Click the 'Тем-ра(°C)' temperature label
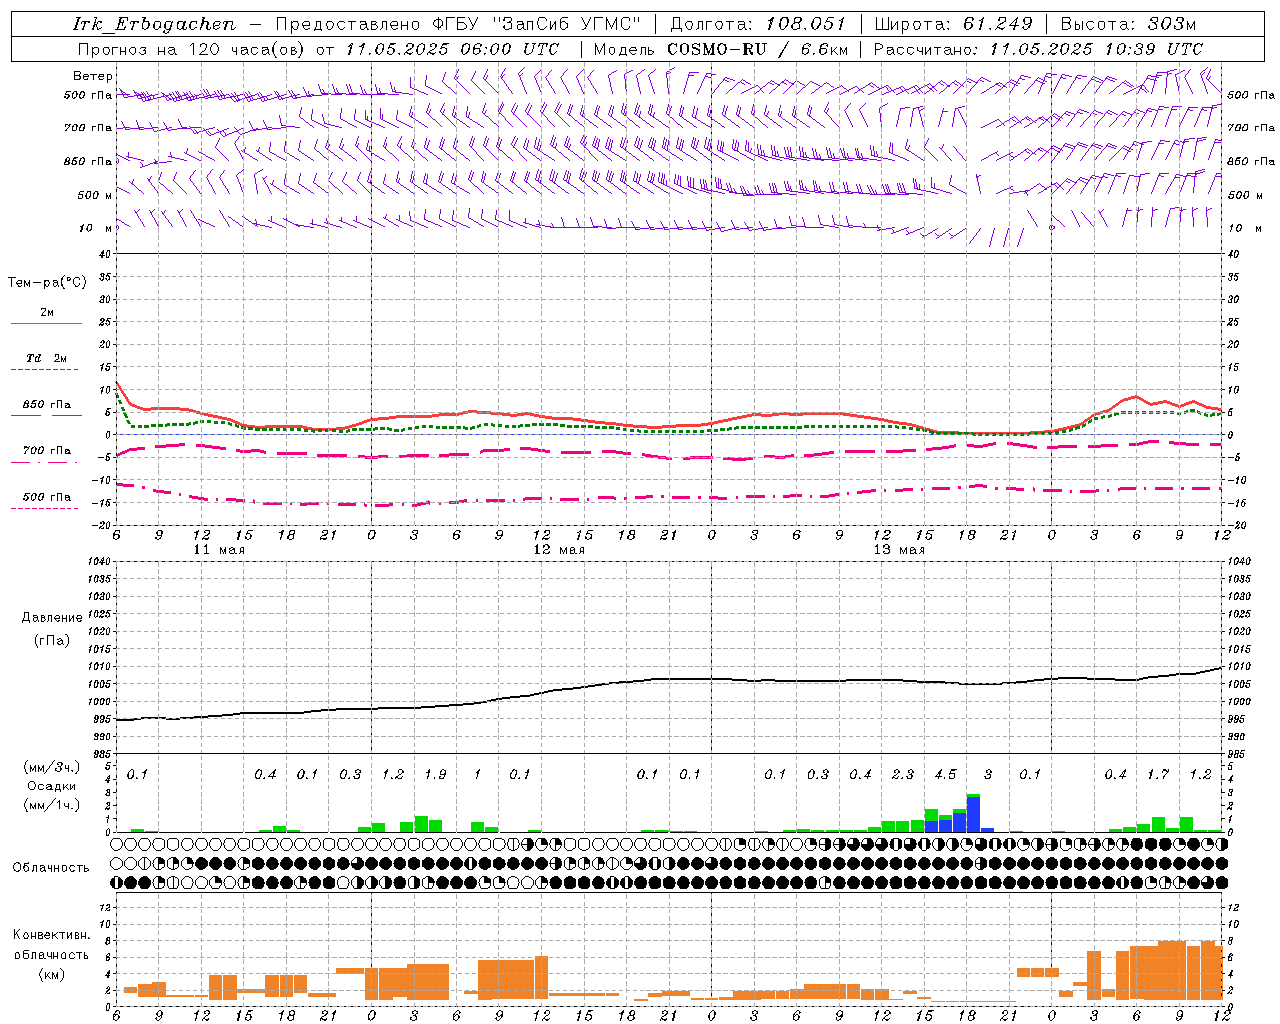 point(47,283)
